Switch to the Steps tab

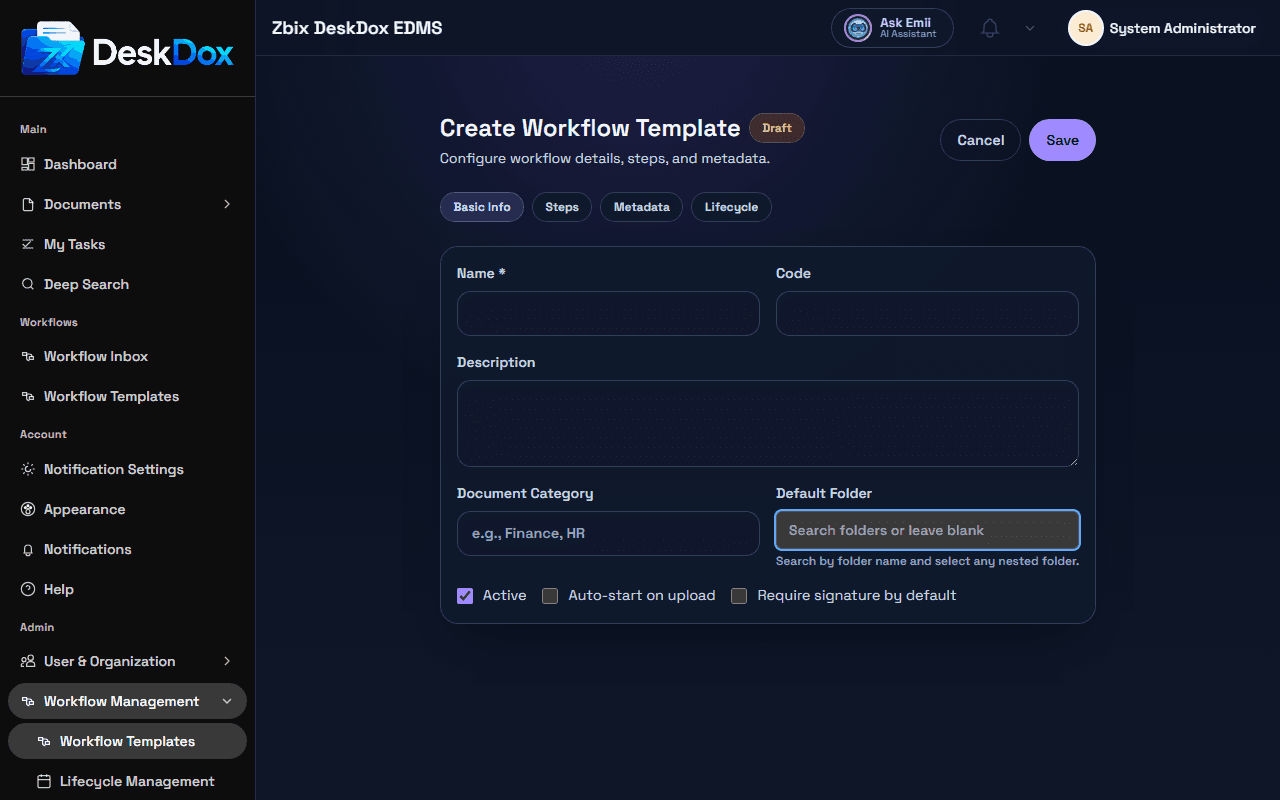point(562,207)
